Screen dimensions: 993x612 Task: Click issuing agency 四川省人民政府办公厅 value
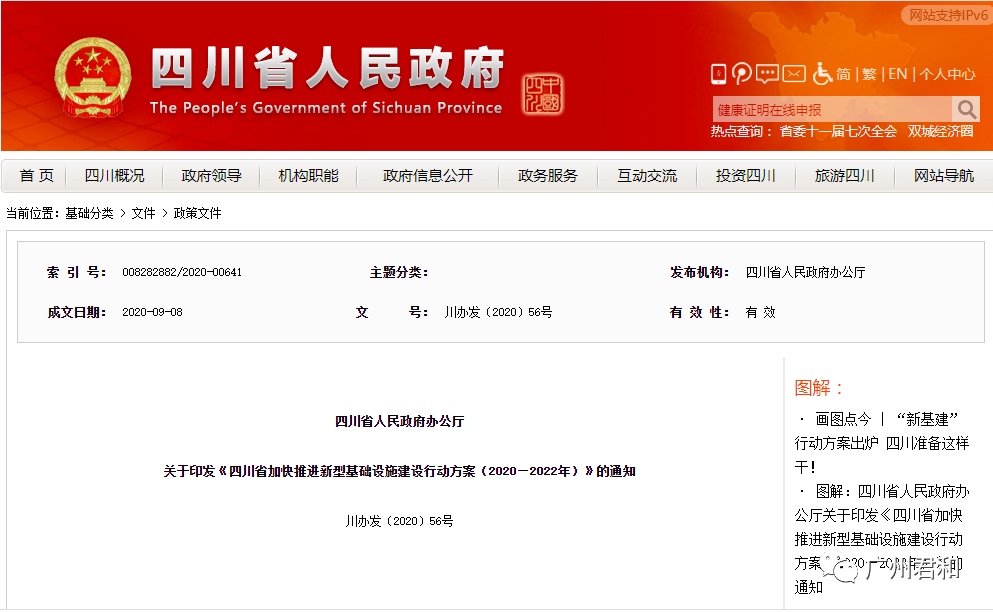click(806, 272)
